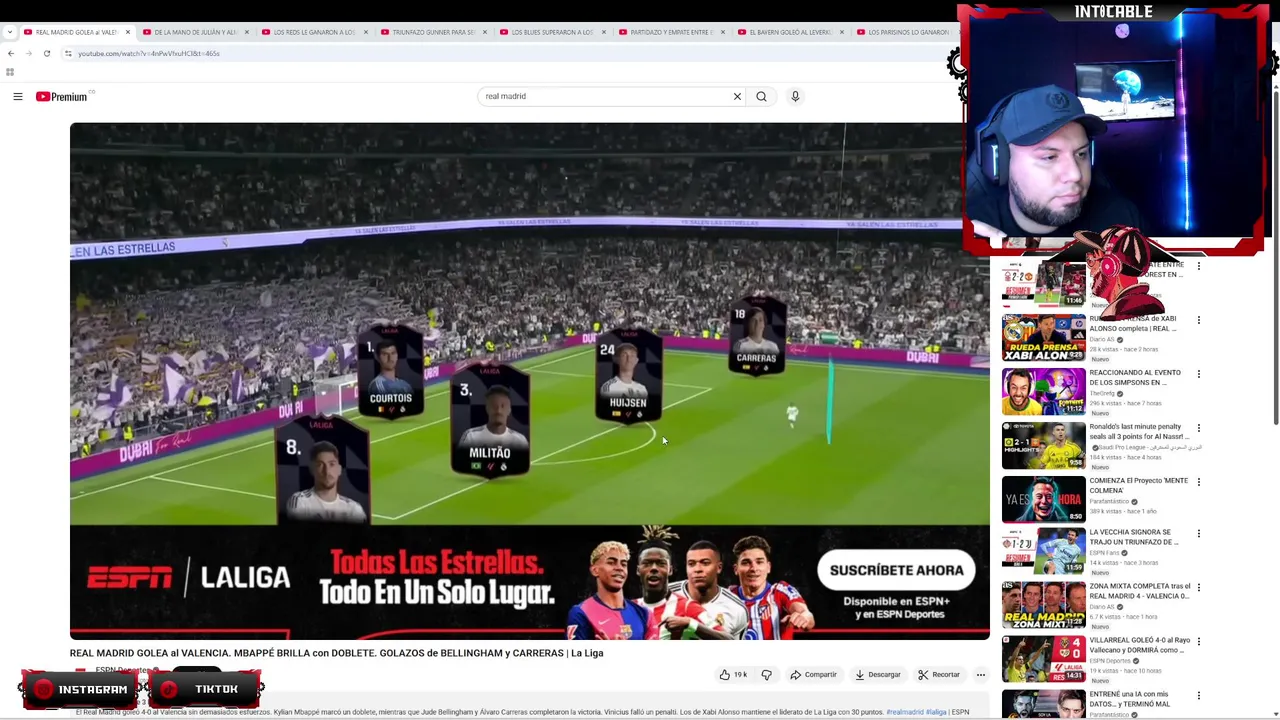Click the INSTAGRAM overlay badge
1280x720 pixels.
80,689
